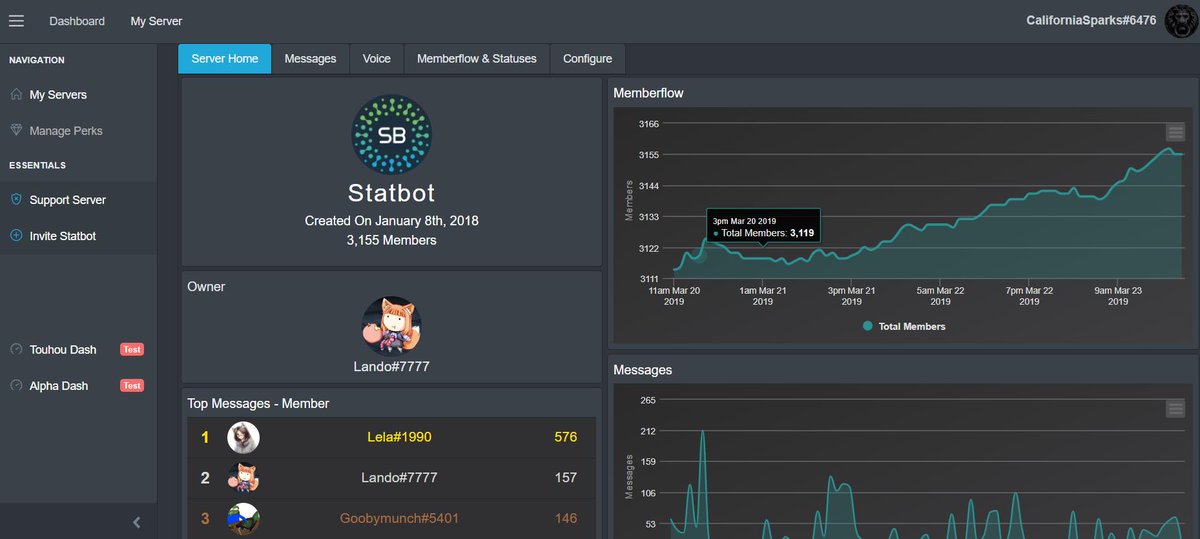Click the home icon beside My Servers
This screenshot has height=539, width=1200.
[x=15, y=94]
